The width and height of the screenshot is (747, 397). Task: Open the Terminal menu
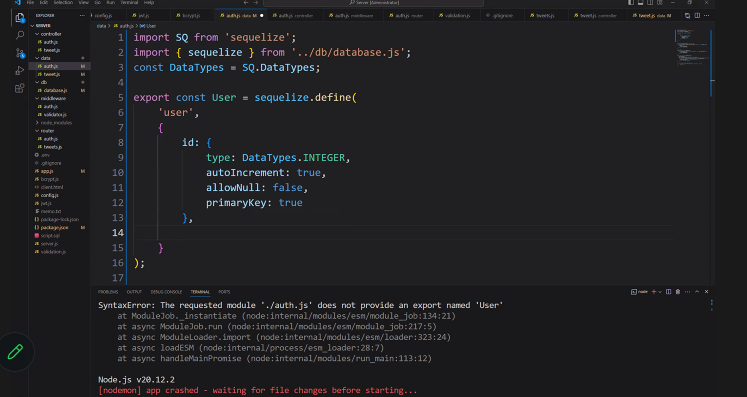(129, 2)
